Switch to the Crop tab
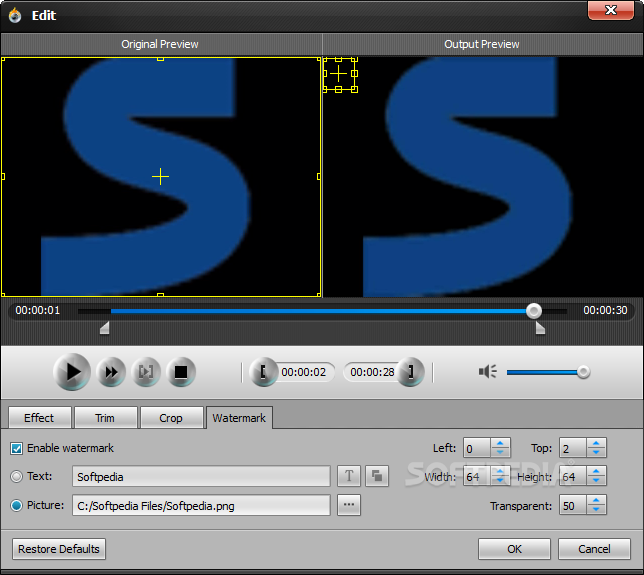 [171, 418]
